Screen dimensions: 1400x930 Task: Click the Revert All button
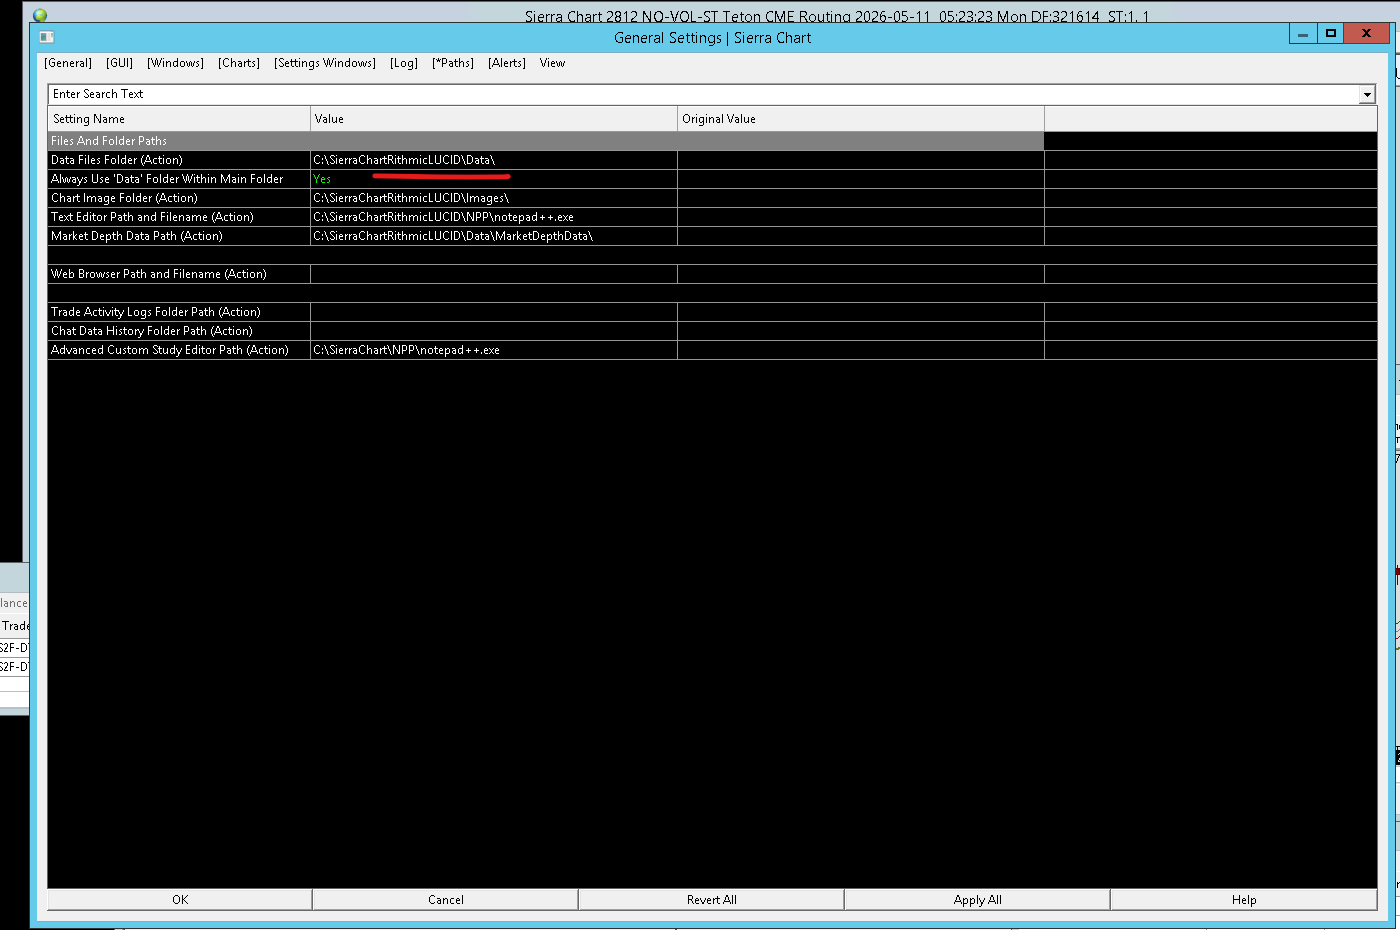coord(712,900)
